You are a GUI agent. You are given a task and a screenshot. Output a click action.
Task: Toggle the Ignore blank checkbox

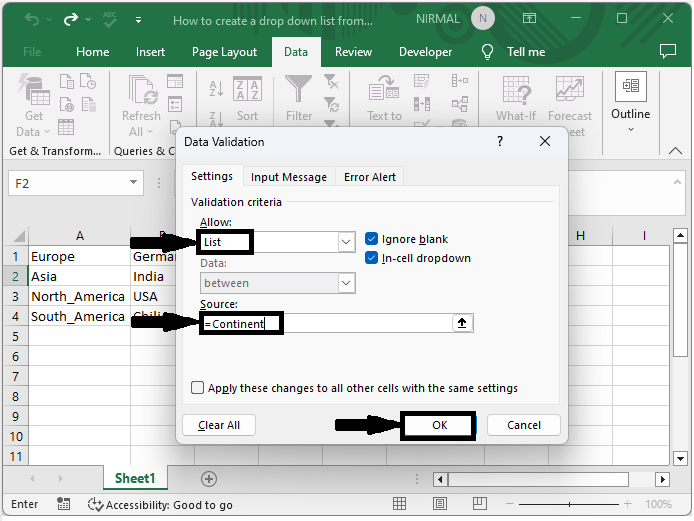(x=371, y=239)
